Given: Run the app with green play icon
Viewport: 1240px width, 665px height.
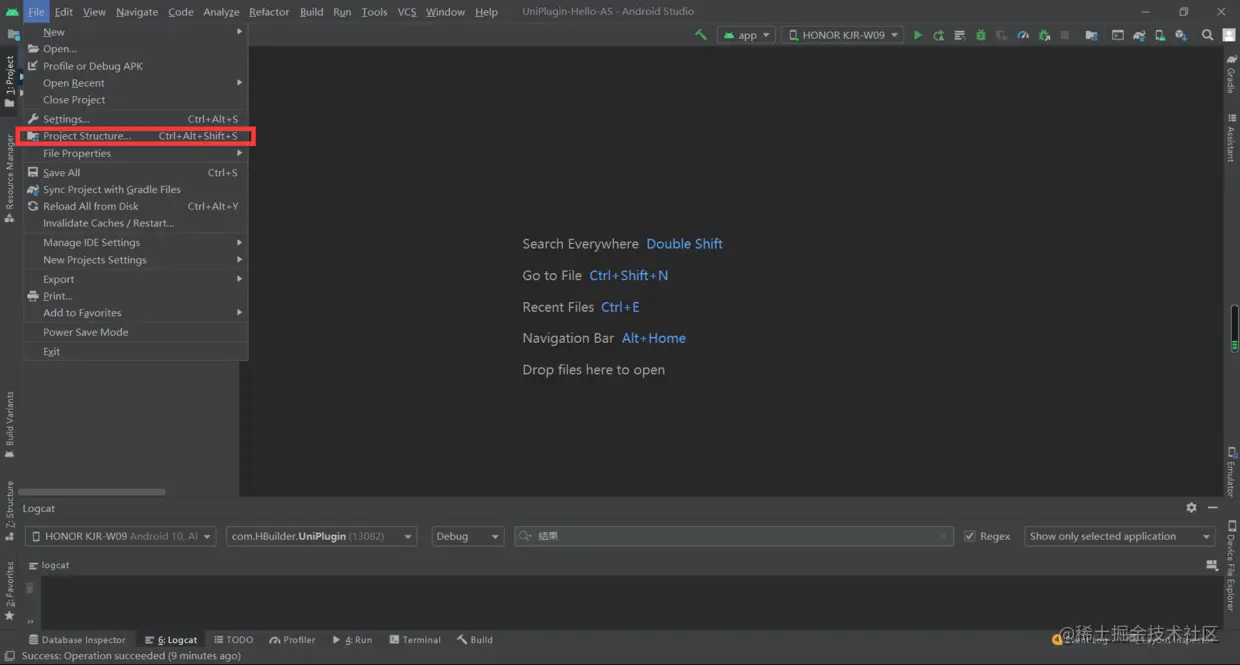Looking at the screenshot, I should click(x=918, y=35).
